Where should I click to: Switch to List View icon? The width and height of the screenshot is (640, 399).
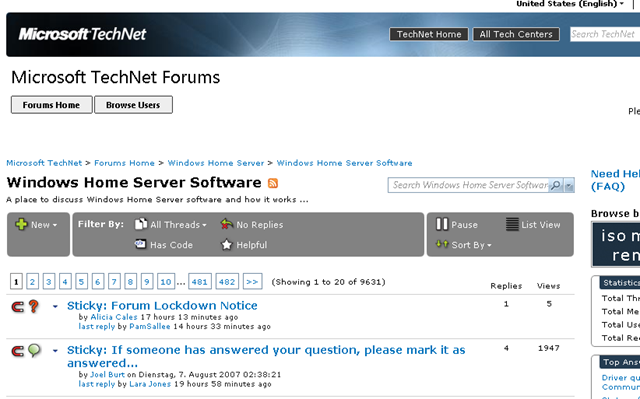[x=512, y=224]
